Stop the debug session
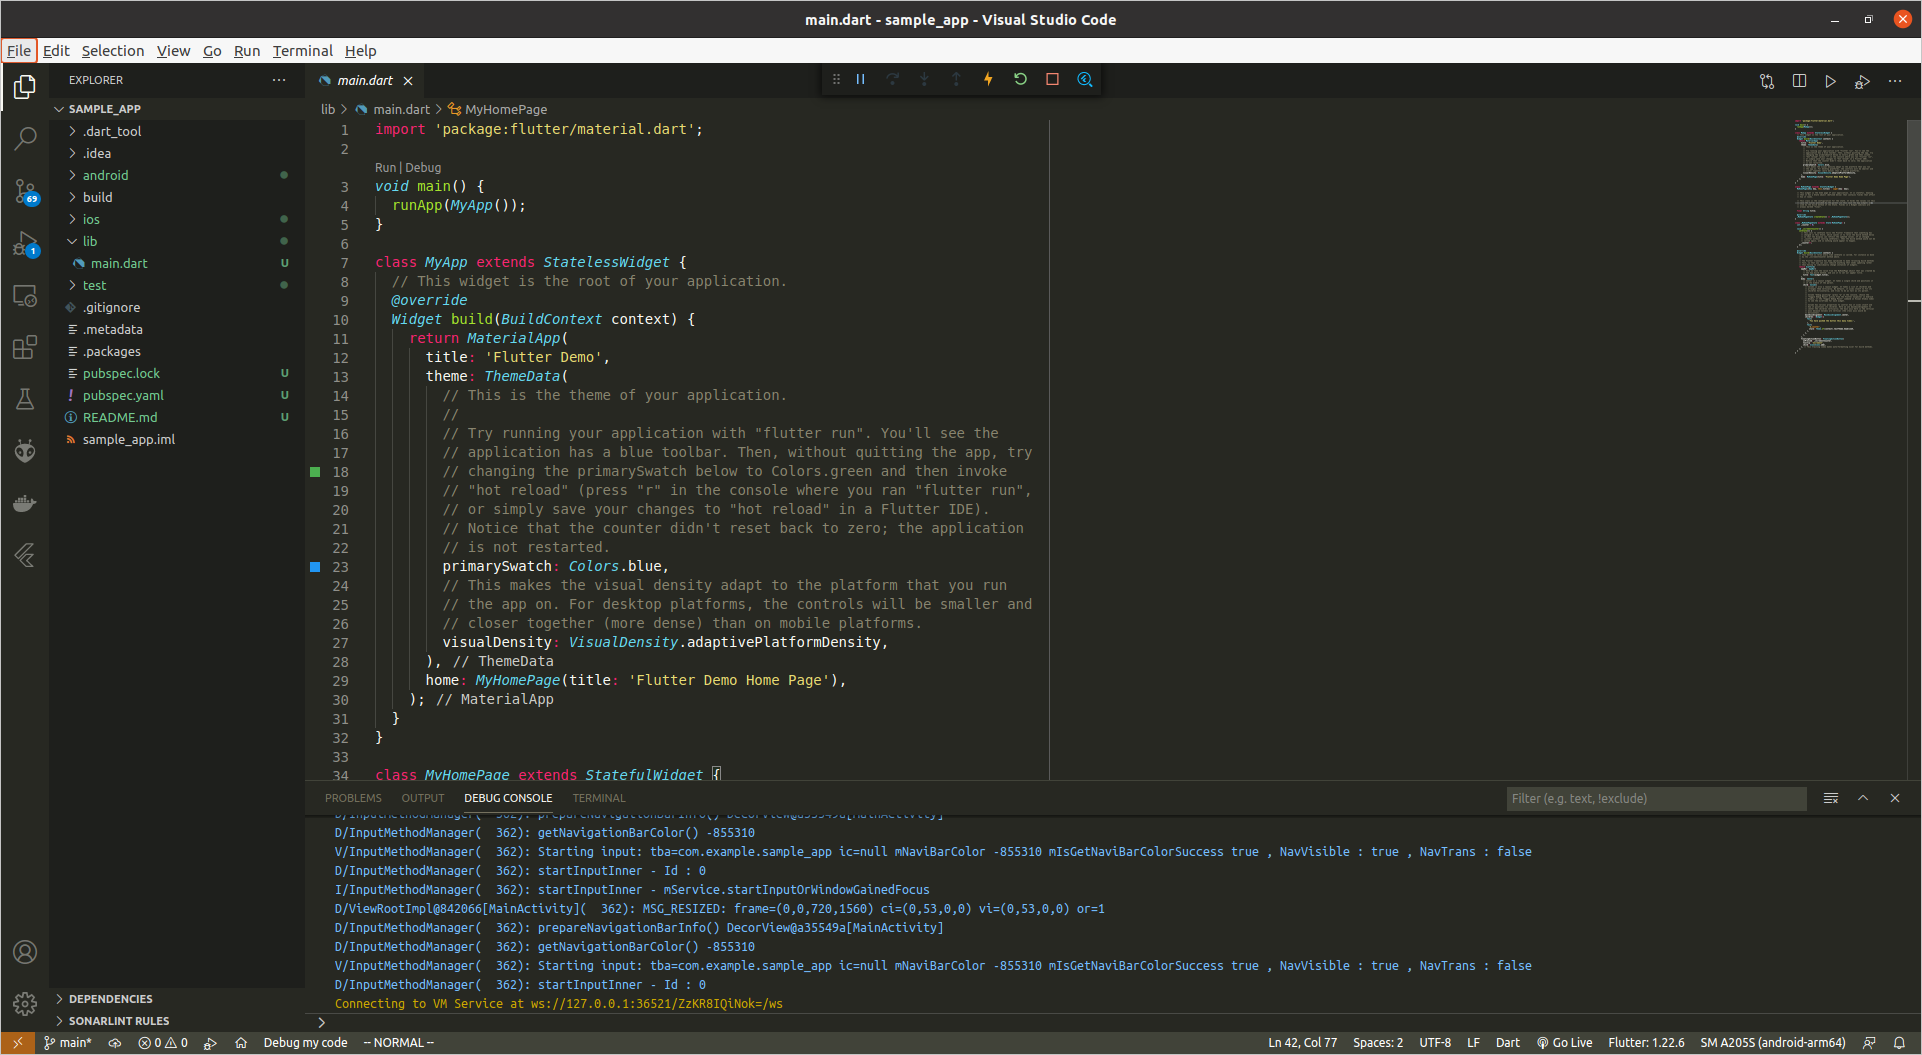The height and width of the screenshot is (1055, 1922). (1052, 79)
